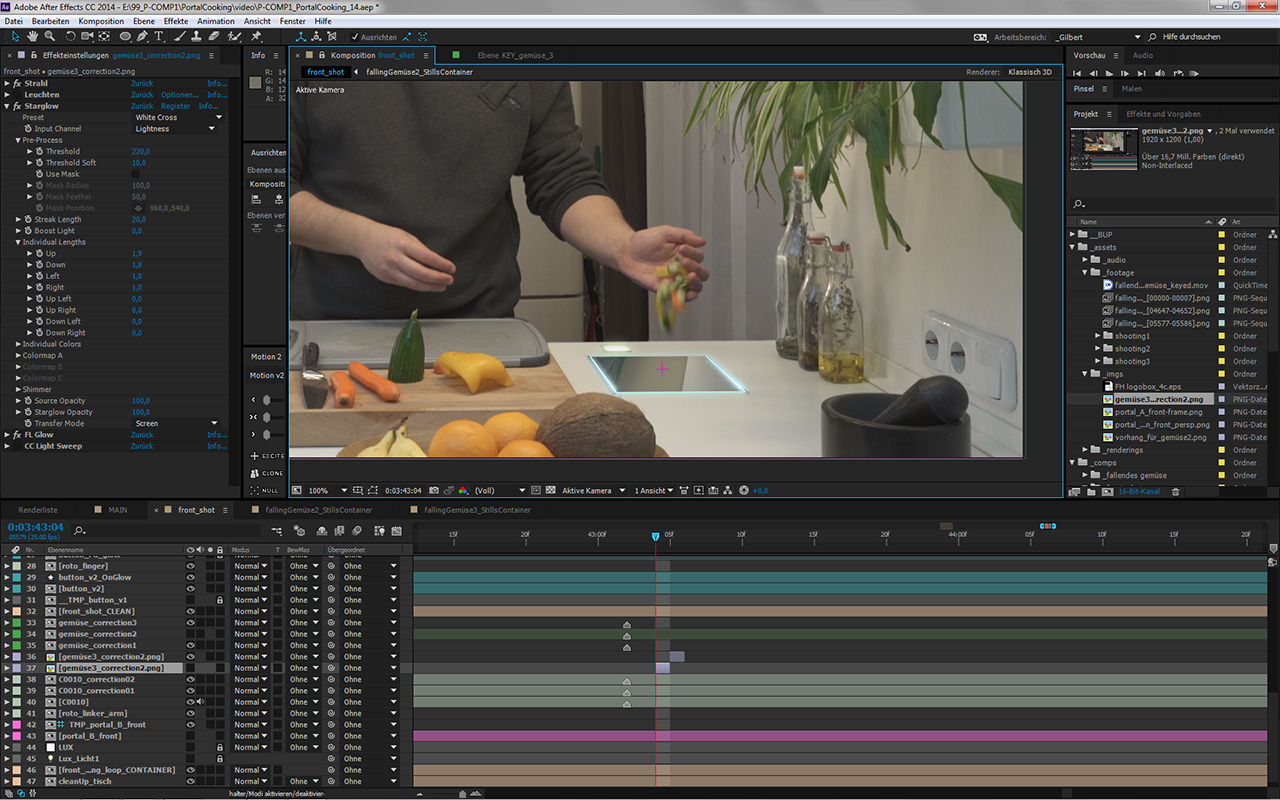Viewport: 1280px width, 800px height.
Task: Click Zurück to reset the Starglow effect
Action: pos(142,106)
